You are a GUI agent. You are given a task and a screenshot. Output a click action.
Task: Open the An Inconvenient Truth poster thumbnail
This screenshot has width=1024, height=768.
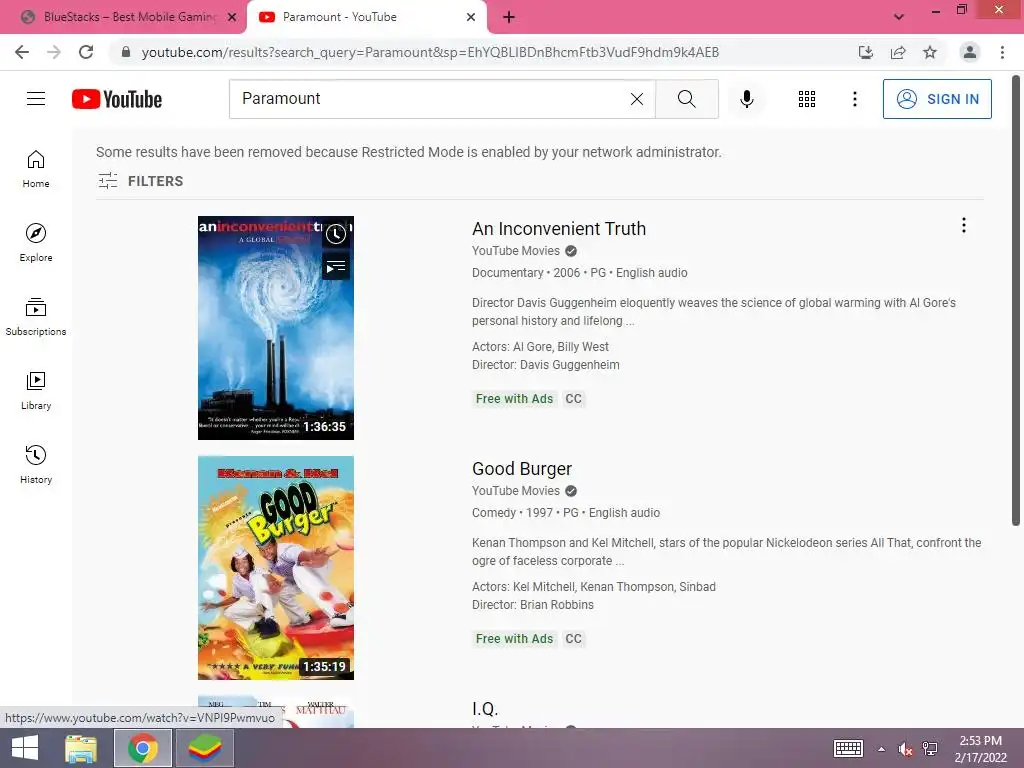(x=276, y=328)
